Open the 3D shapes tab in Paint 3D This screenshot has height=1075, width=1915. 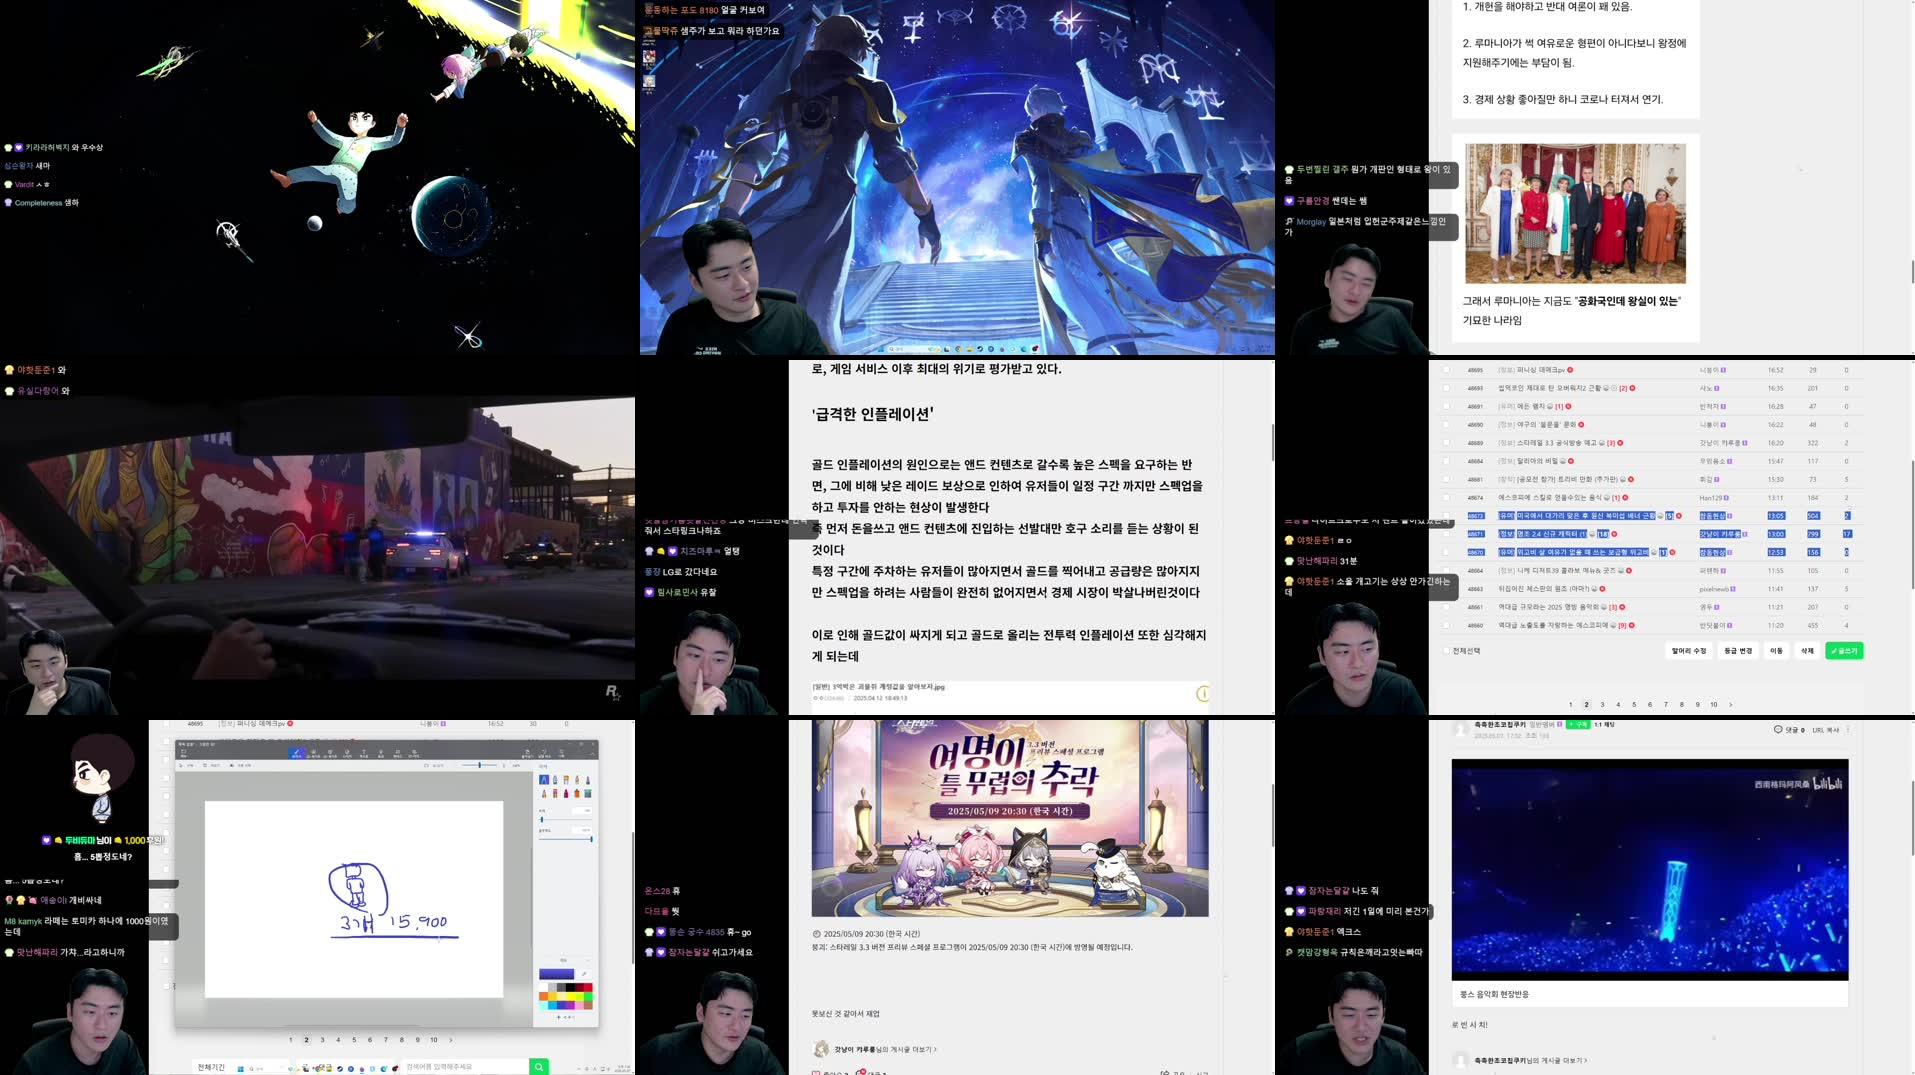[330, 753]
